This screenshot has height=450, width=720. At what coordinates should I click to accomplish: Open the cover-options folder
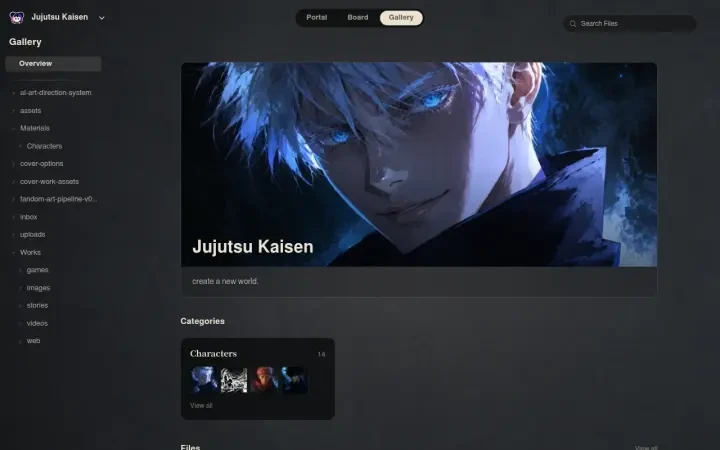point(41,164)
